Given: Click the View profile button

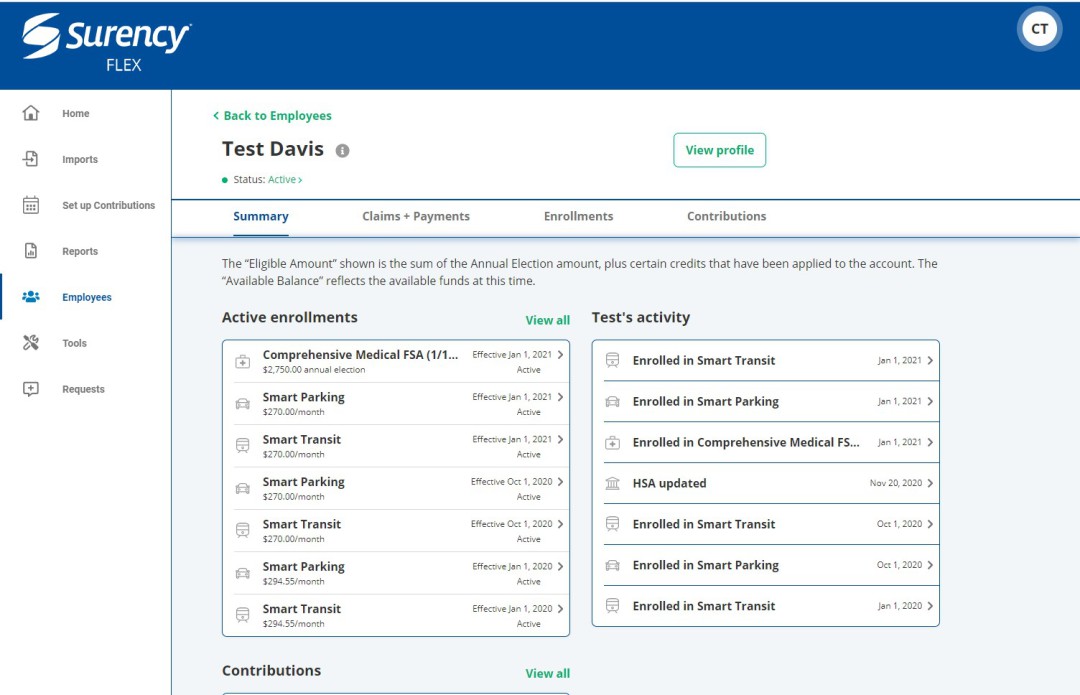Looking at the screenshot, I should pyautogui.click(x=719, y=150).
